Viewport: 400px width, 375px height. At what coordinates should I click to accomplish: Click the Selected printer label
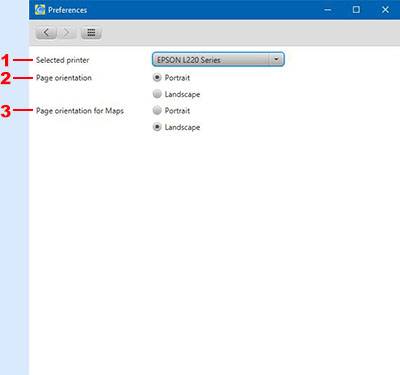coord(63,60)
